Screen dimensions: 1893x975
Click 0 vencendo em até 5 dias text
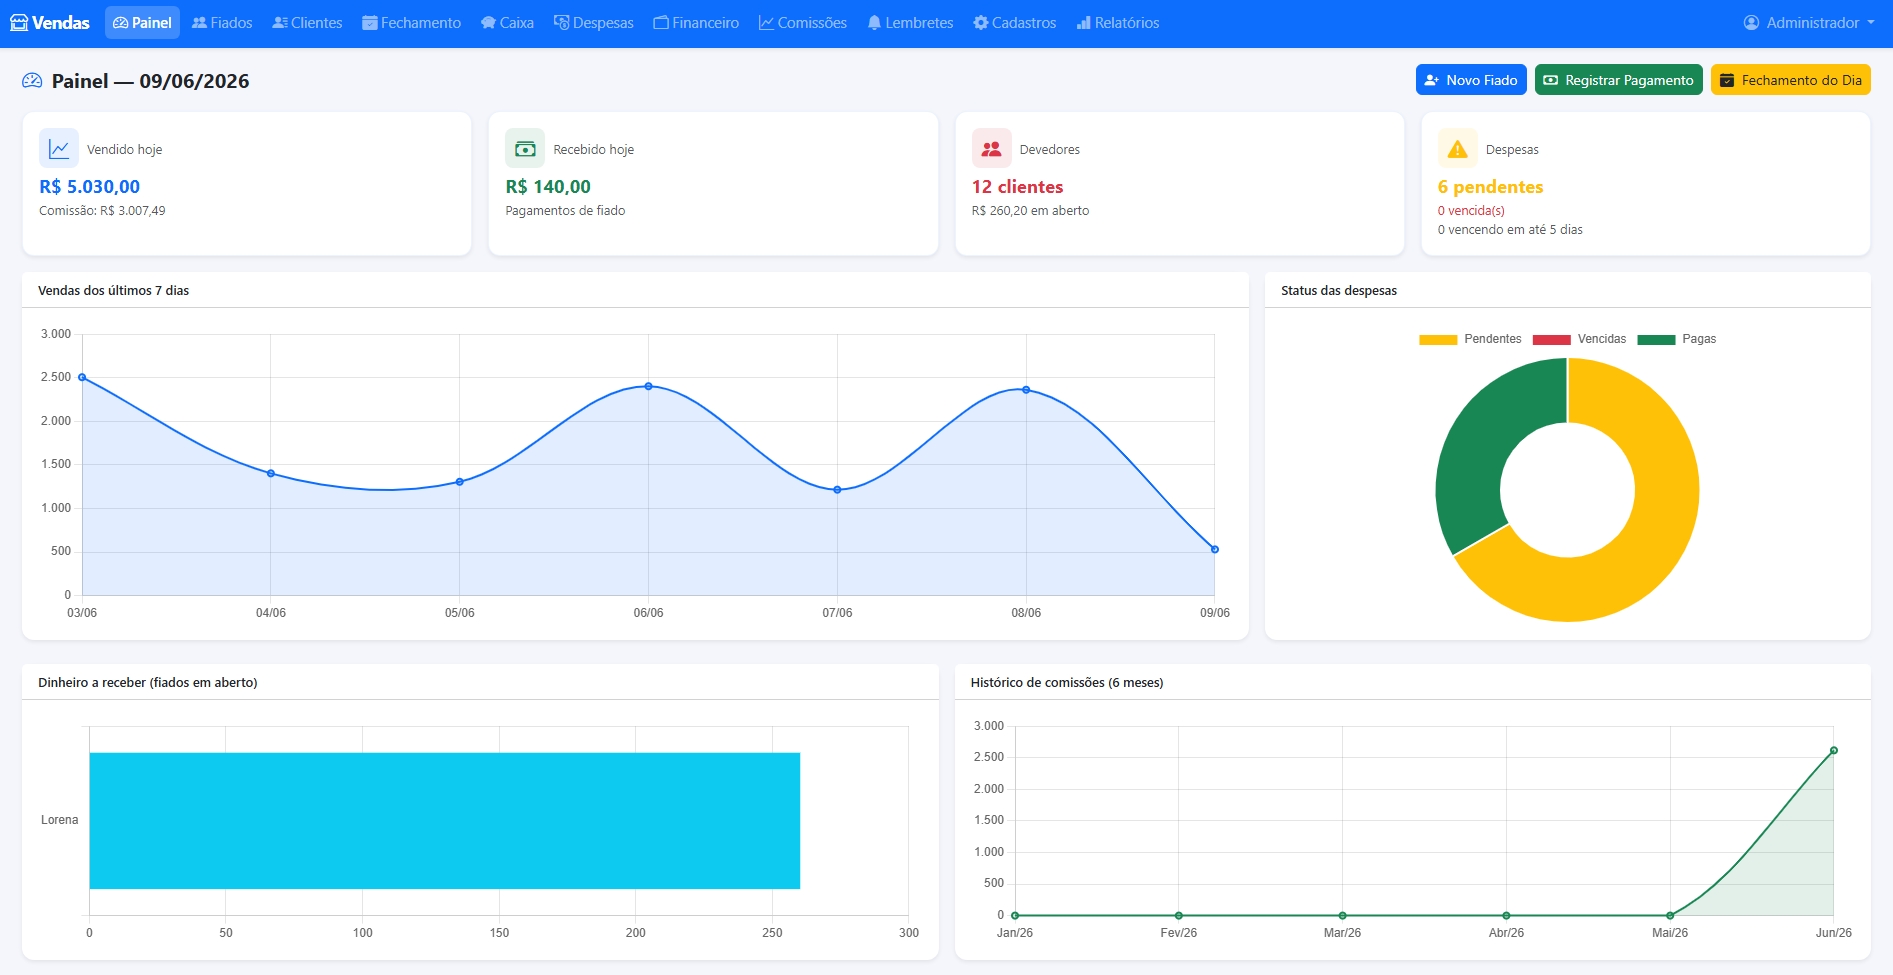(1510, 230)
